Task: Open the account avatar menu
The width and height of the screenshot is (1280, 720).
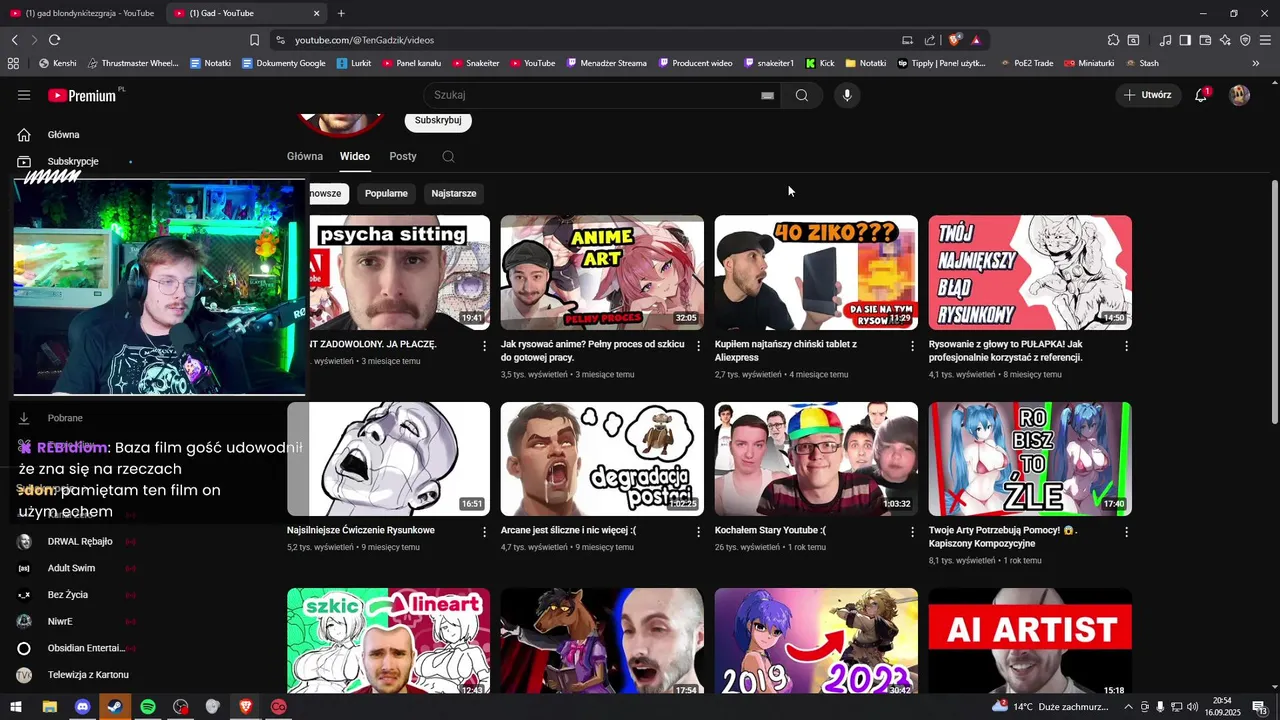Action: click(x=1239, y=95)
